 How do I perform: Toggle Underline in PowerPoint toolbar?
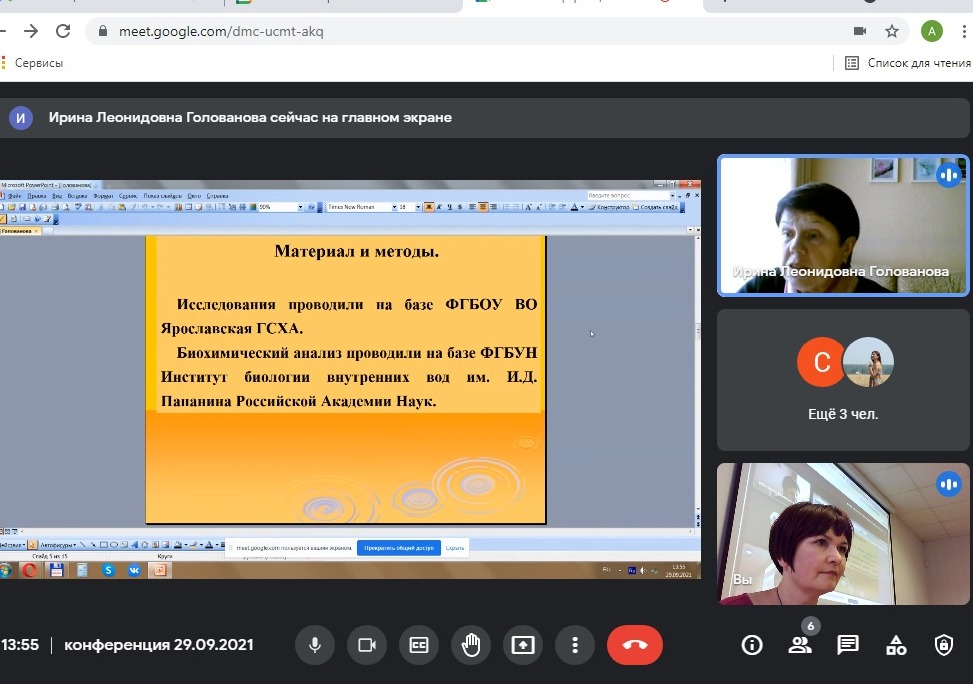pyautogui.click(x=449, y=207)
